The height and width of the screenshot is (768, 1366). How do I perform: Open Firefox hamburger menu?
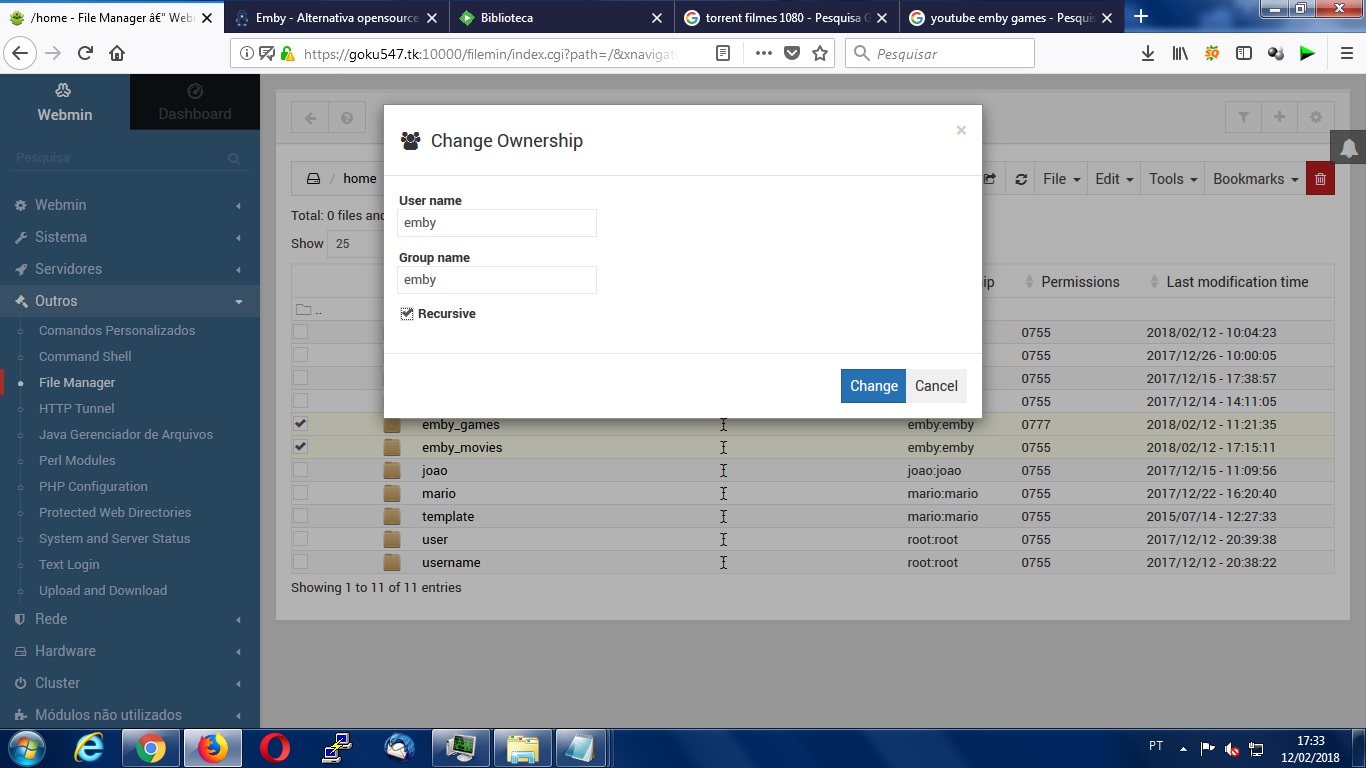point(1346,54)
